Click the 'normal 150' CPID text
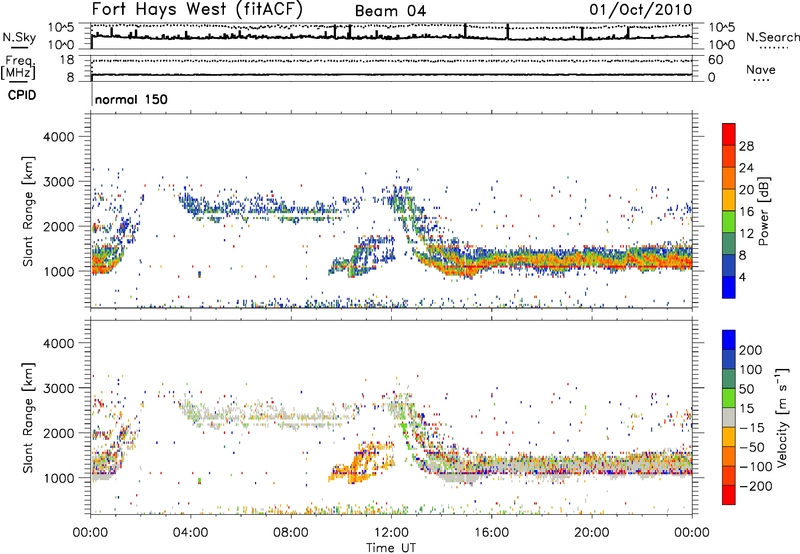The width and height of the screenshot is (800, 554). 131,99
